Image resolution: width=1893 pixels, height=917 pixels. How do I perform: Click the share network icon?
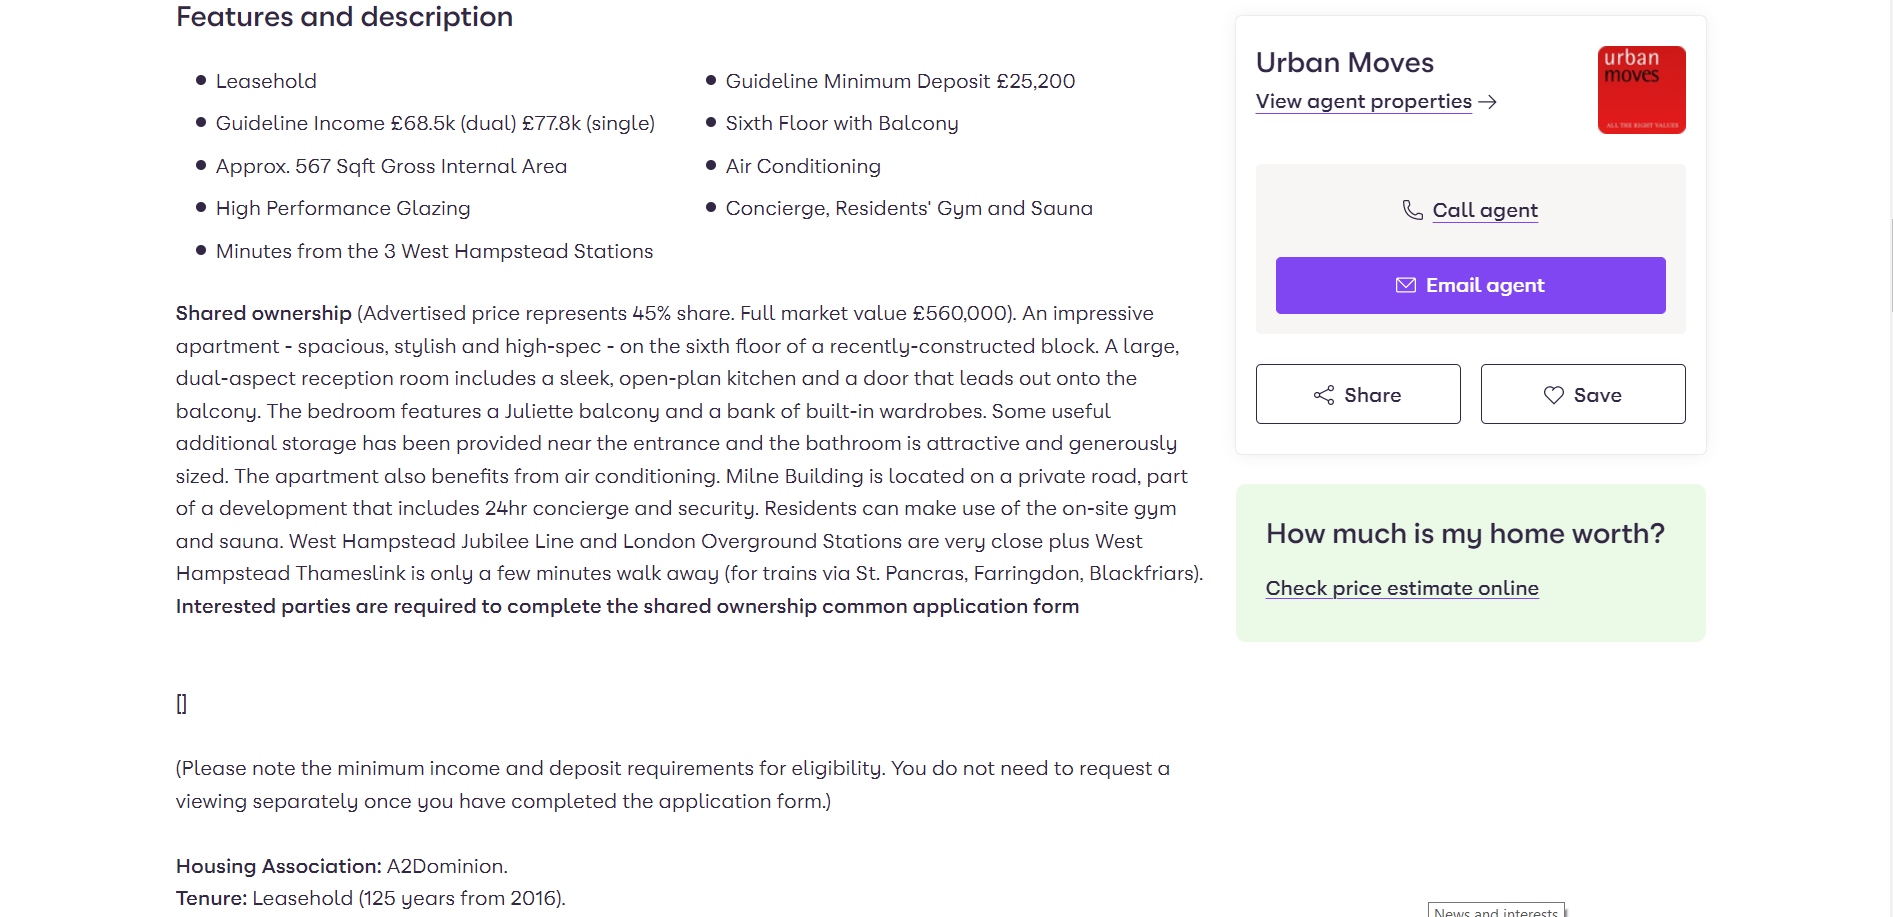coord(1324,395)
